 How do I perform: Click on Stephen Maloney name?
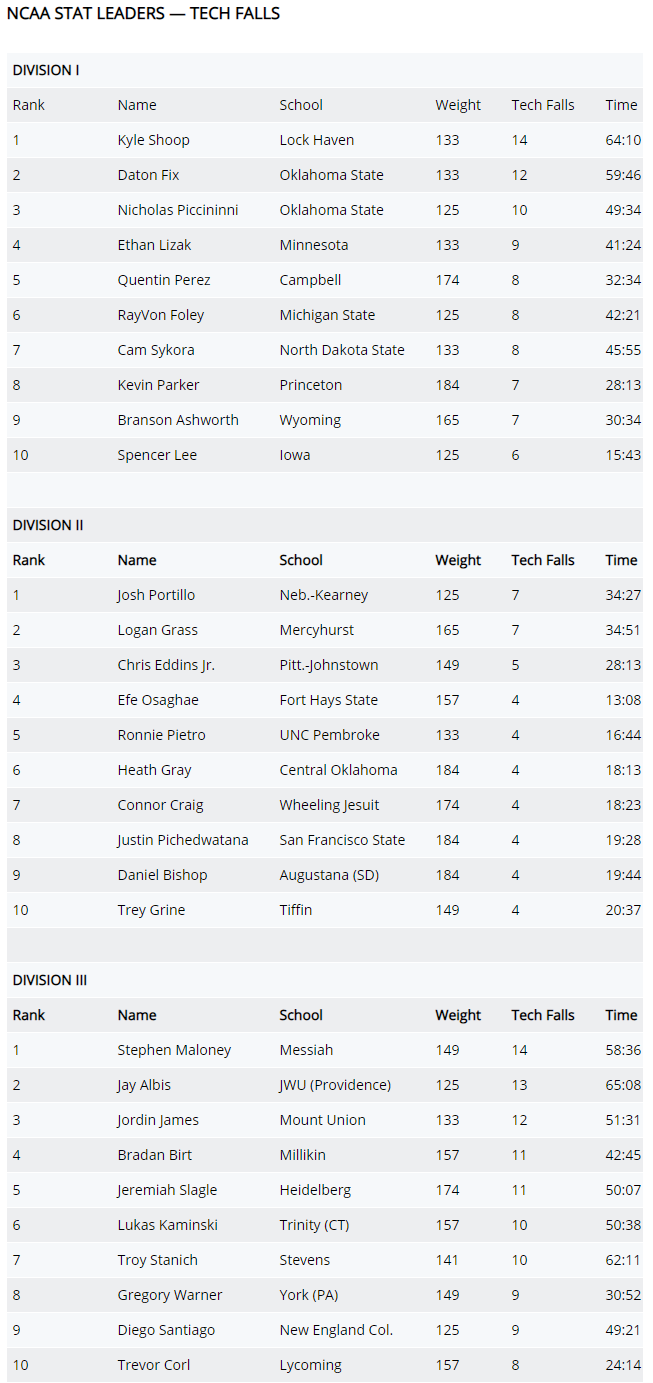174,1050
